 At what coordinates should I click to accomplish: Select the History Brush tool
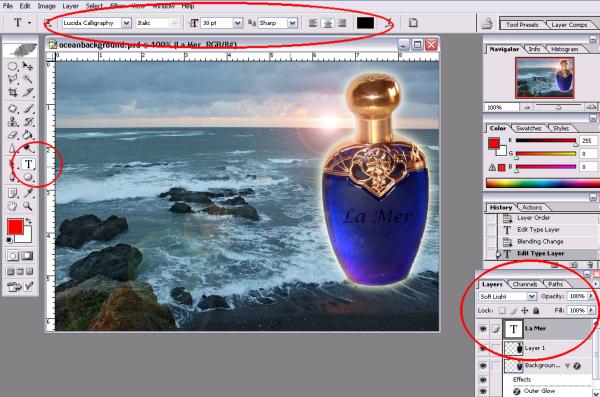[x=28, y=122]
